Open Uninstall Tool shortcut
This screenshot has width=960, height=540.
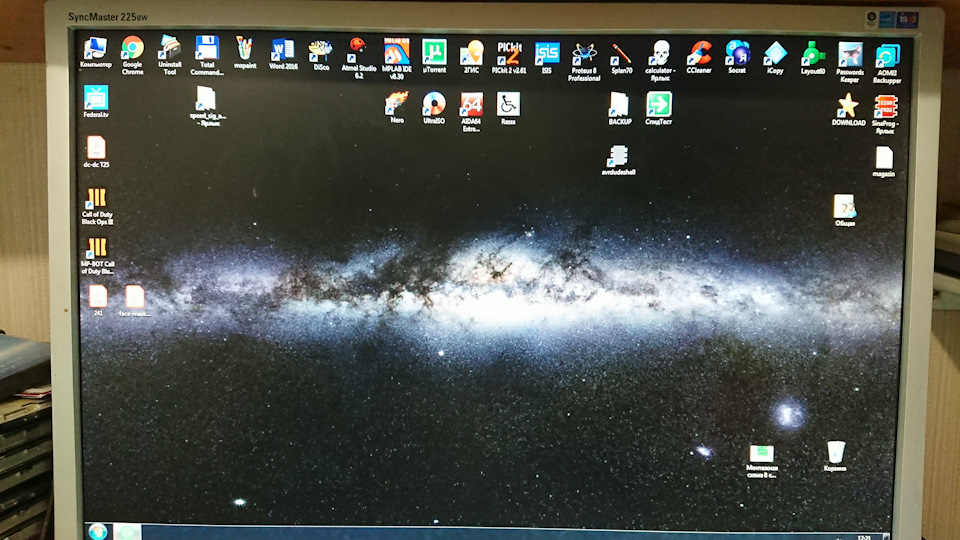click(x=169, y=54)
